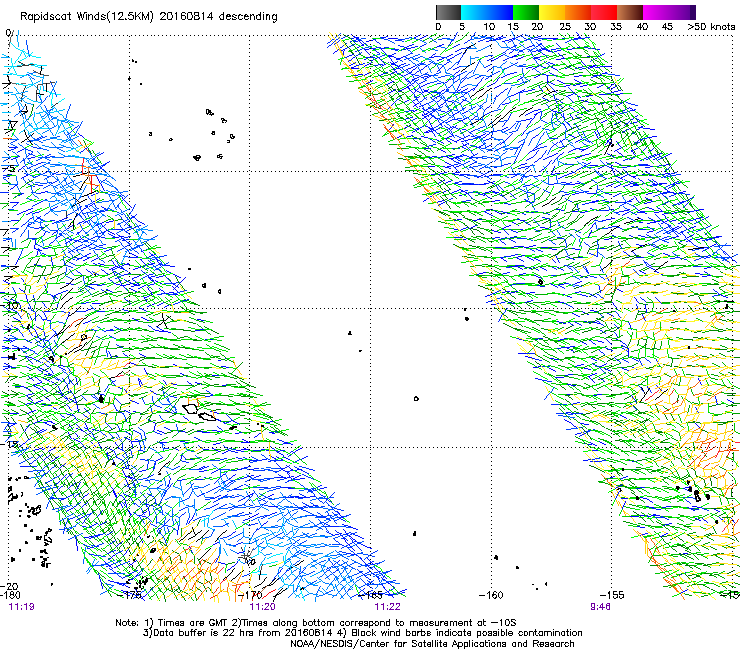Click the note line "3)Data buffer is 22 hrs"
Viewport: 740px width, 650px height.
362,633
